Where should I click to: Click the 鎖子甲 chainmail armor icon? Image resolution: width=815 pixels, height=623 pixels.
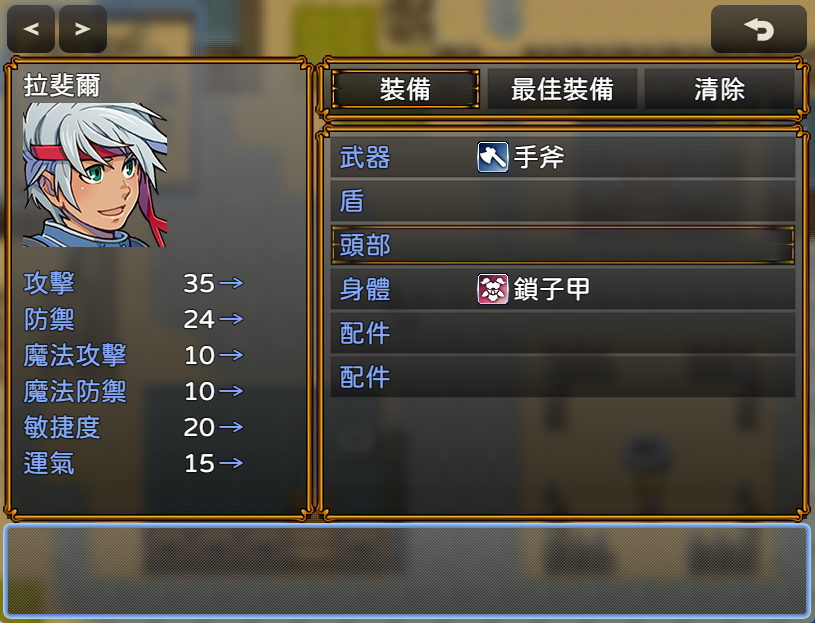coord(493,289)
